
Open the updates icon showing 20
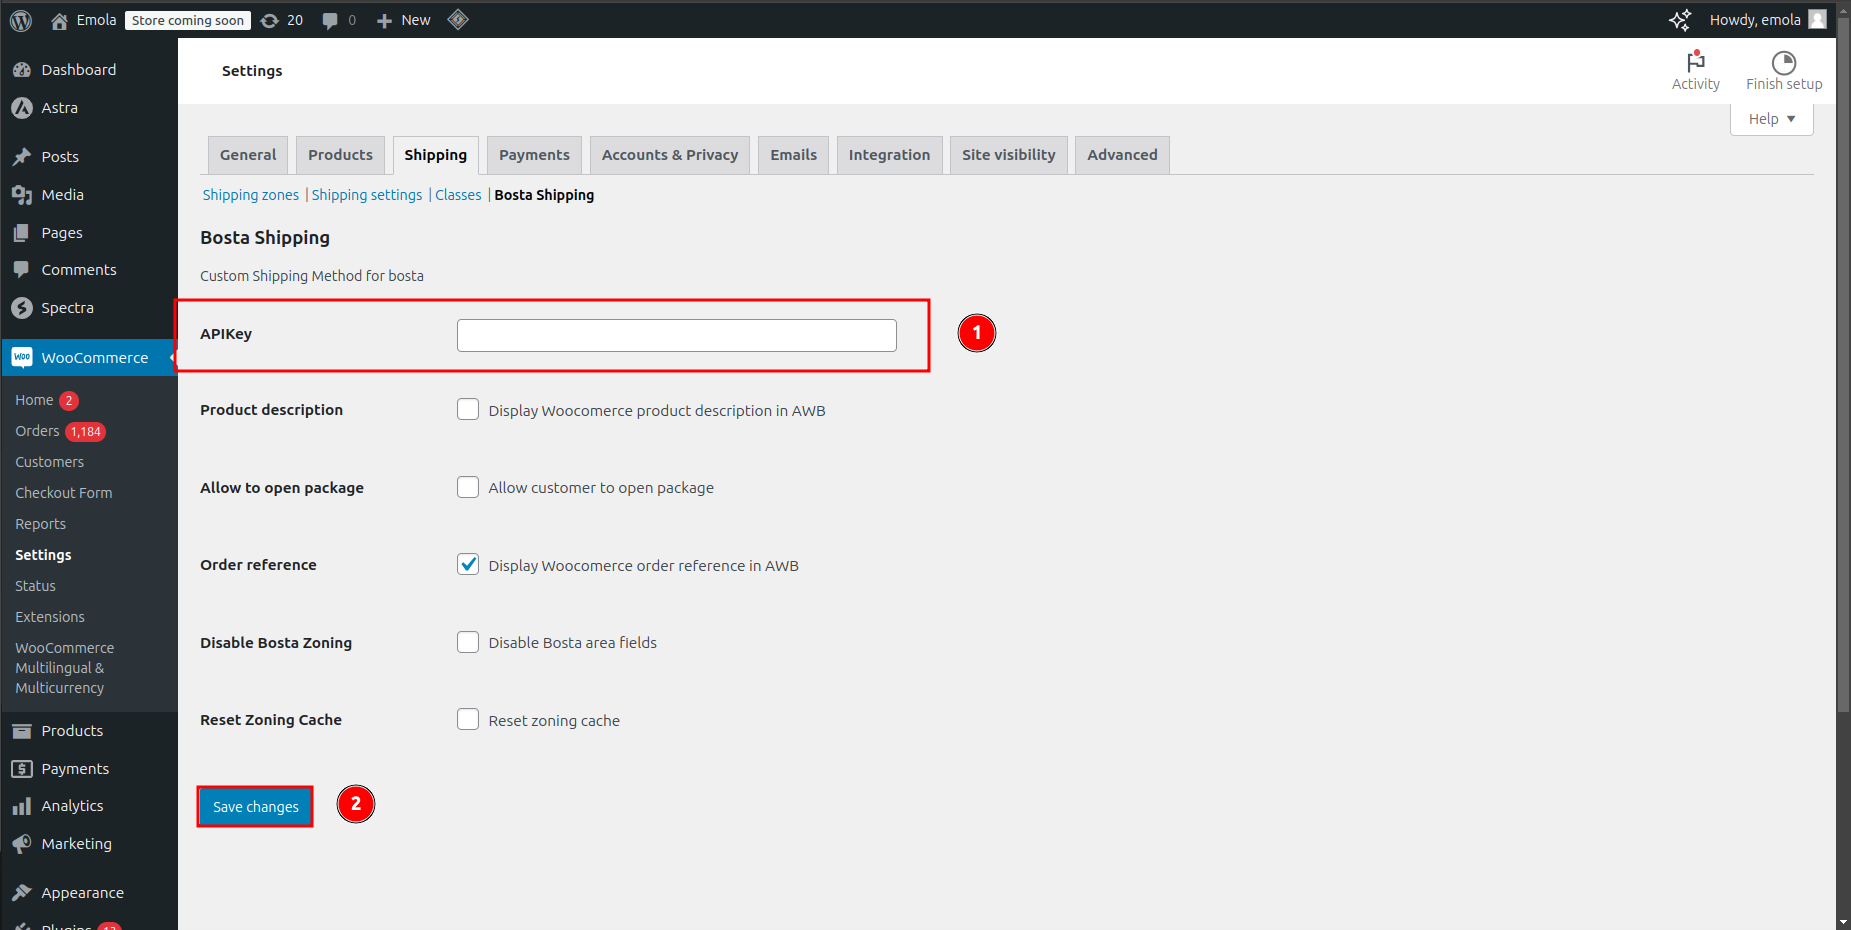pyautogui.click(x=270, y=20)
